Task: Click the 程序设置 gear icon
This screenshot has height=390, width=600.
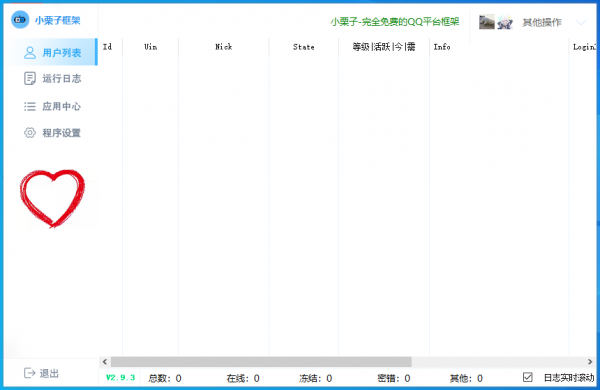Action: (30, 133)
